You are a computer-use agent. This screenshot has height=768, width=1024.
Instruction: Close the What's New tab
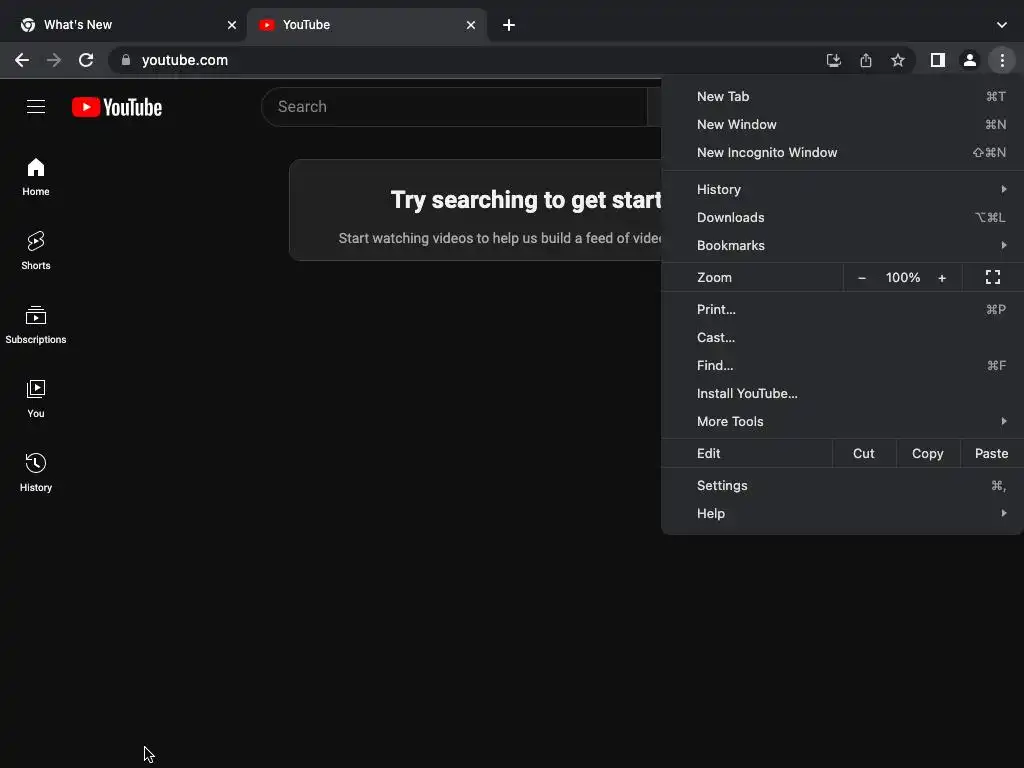[232, 25]
